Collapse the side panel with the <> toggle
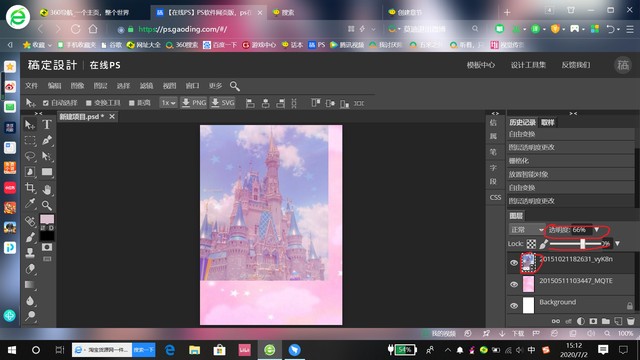 tap(495, 113)
